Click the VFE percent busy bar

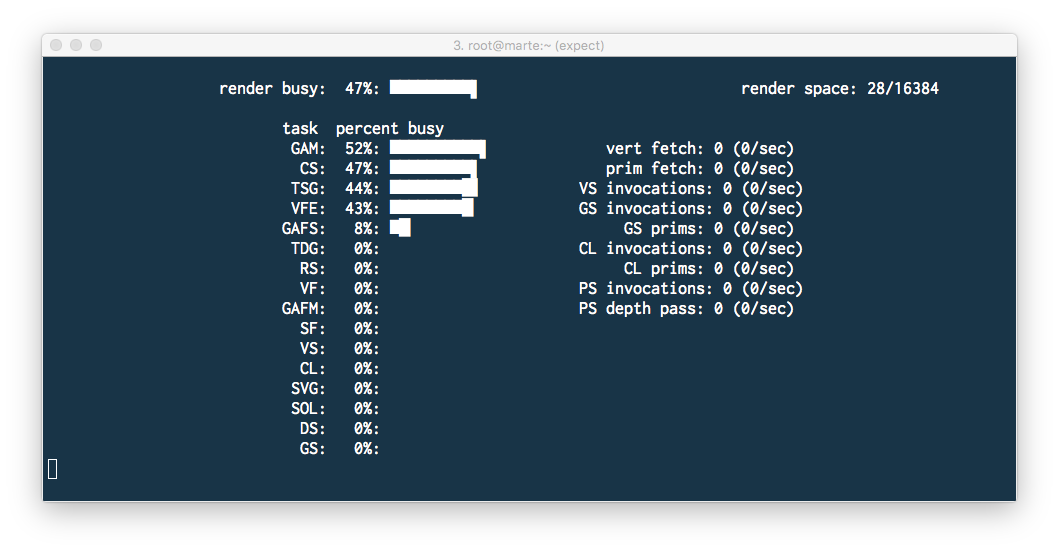[x=432, y=209]
